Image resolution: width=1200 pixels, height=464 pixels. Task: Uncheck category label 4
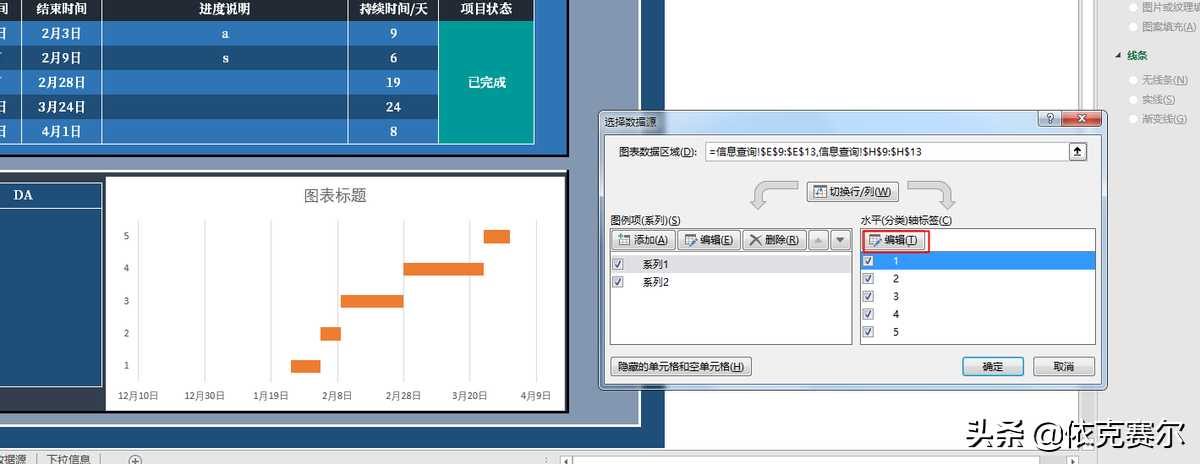point(868,314)
